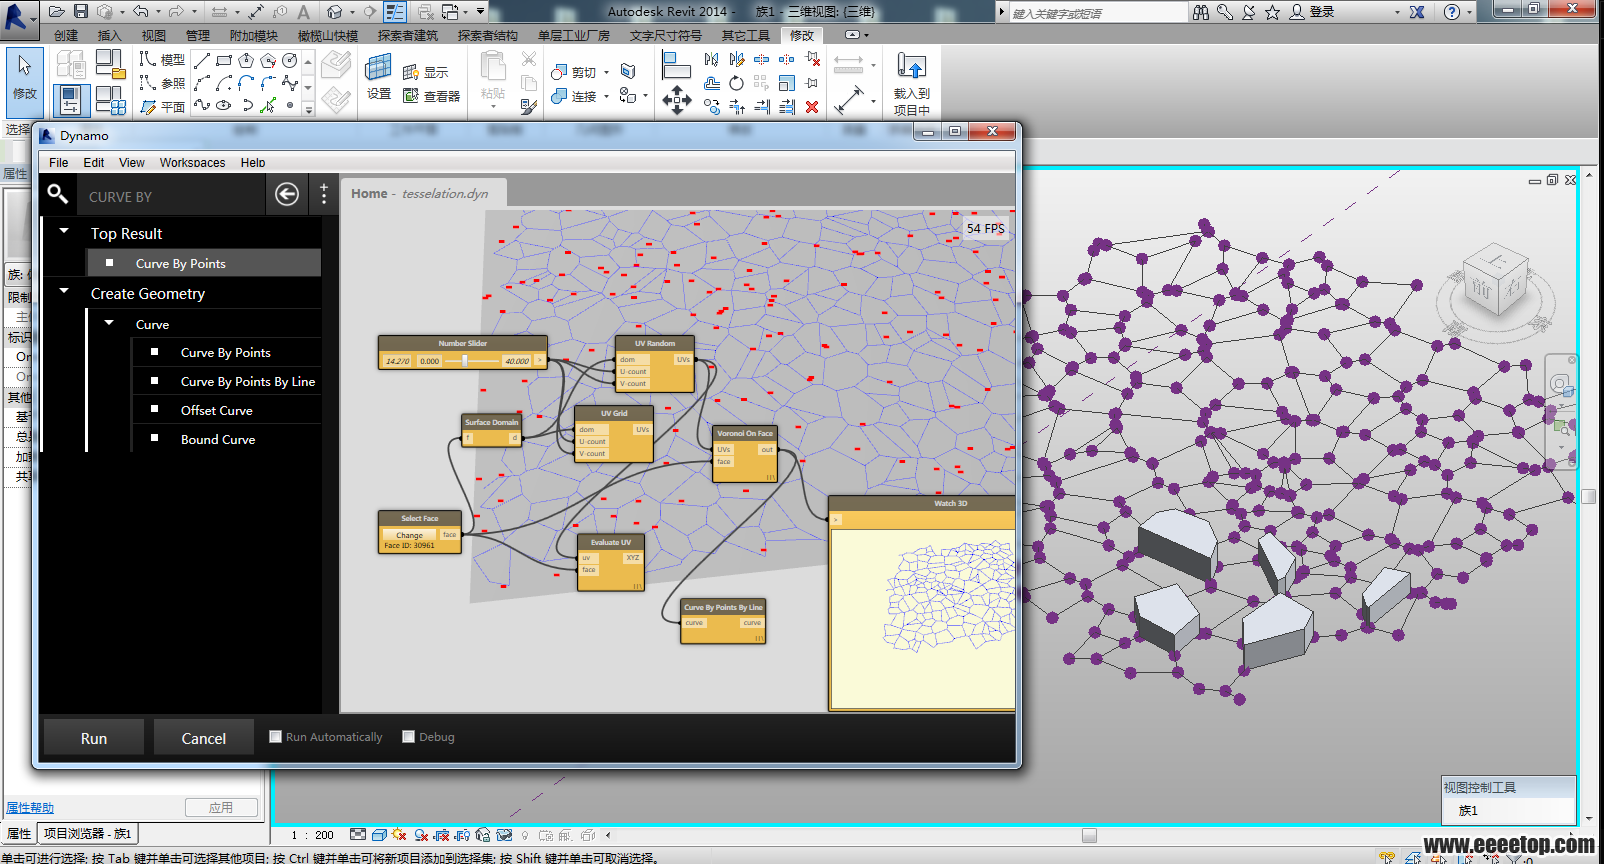The width and height of the screenshot is (1604, 864).
Task: Click the vertical dots options in Dynamo search
Action: coord(324,194)
